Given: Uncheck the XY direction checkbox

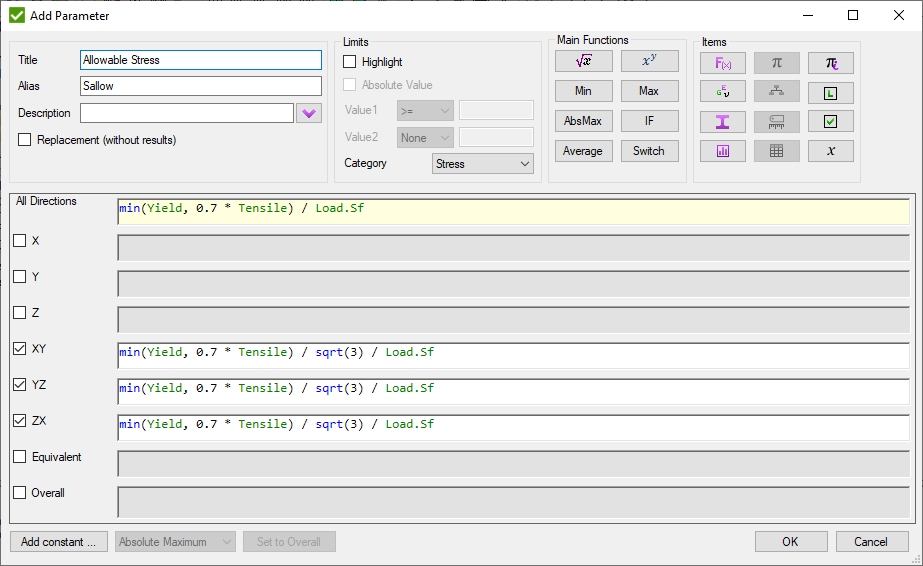Looking at the screenshot, I should [20, 349].
